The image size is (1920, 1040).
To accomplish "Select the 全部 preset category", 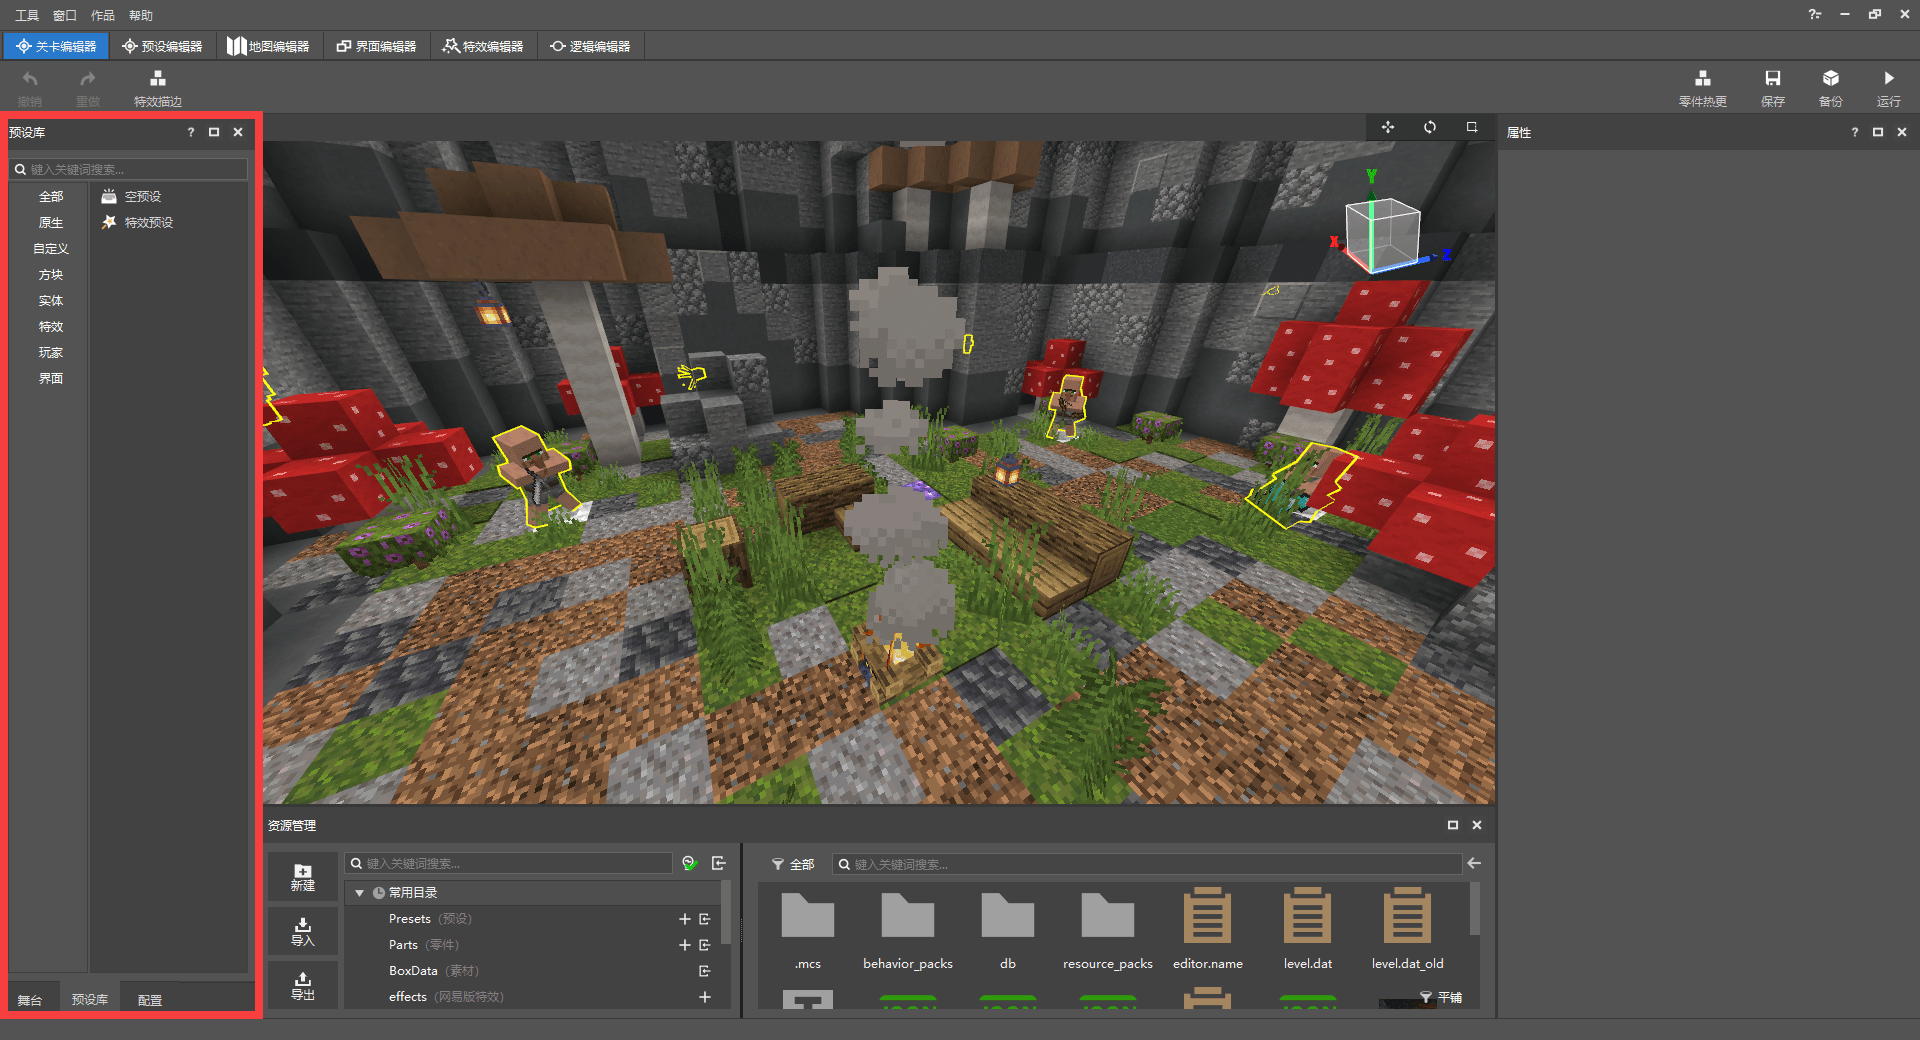I will click(51, 197).
